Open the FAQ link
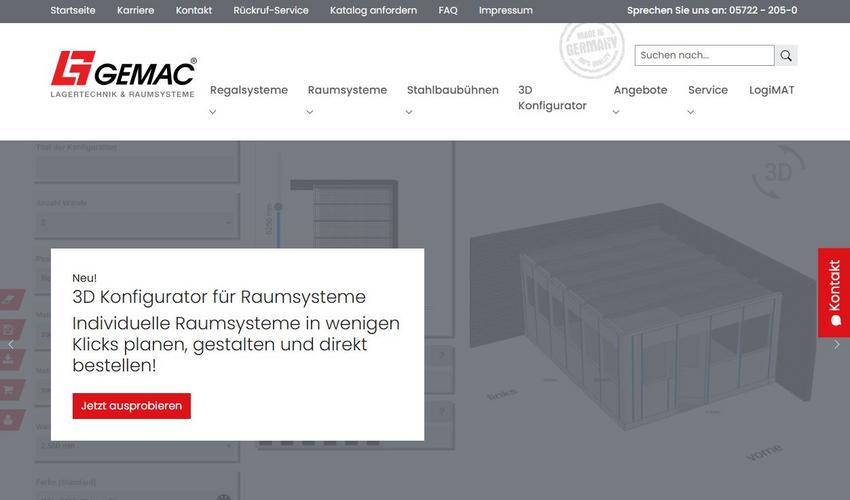This screenshot has height=500, width=850. coord(448,10)
